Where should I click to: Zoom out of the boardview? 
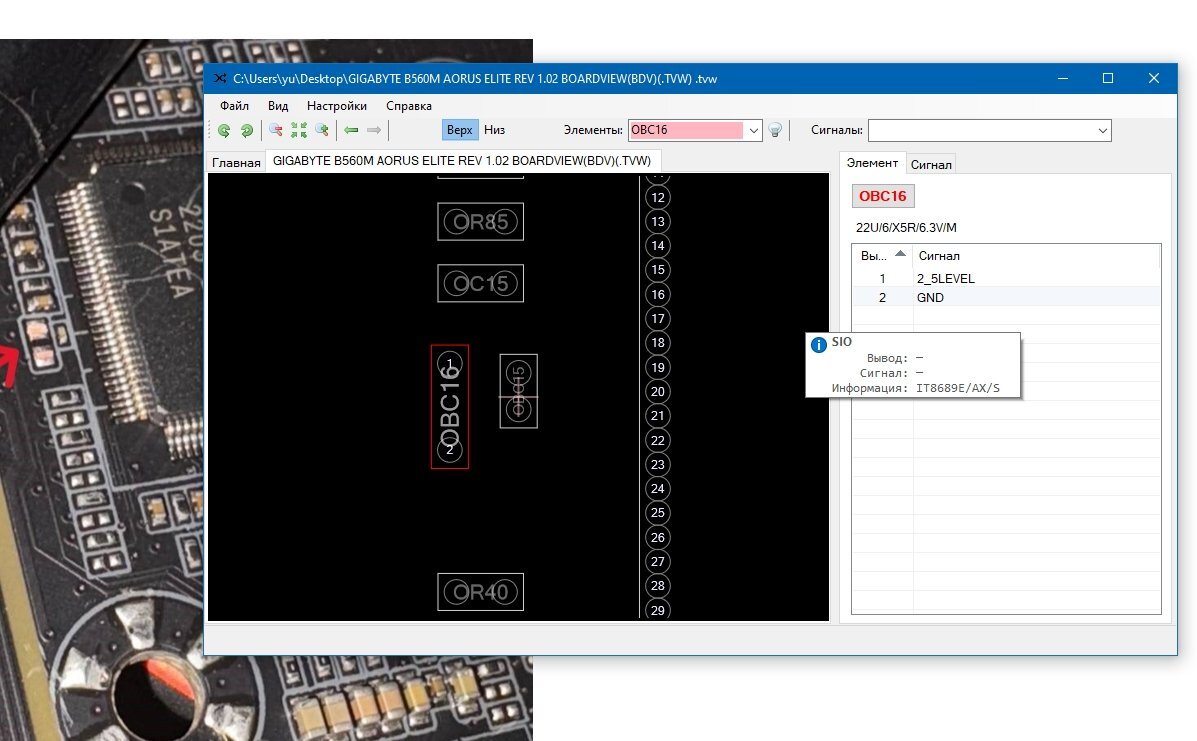[276, 130]
